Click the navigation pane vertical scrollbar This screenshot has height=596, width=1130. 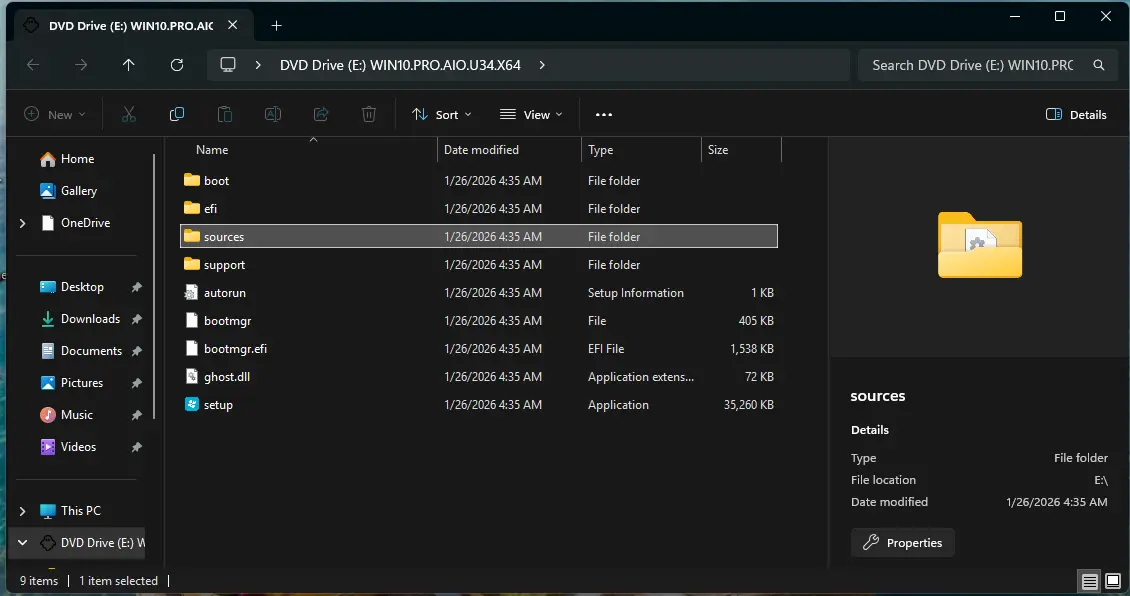click(154, 285)
